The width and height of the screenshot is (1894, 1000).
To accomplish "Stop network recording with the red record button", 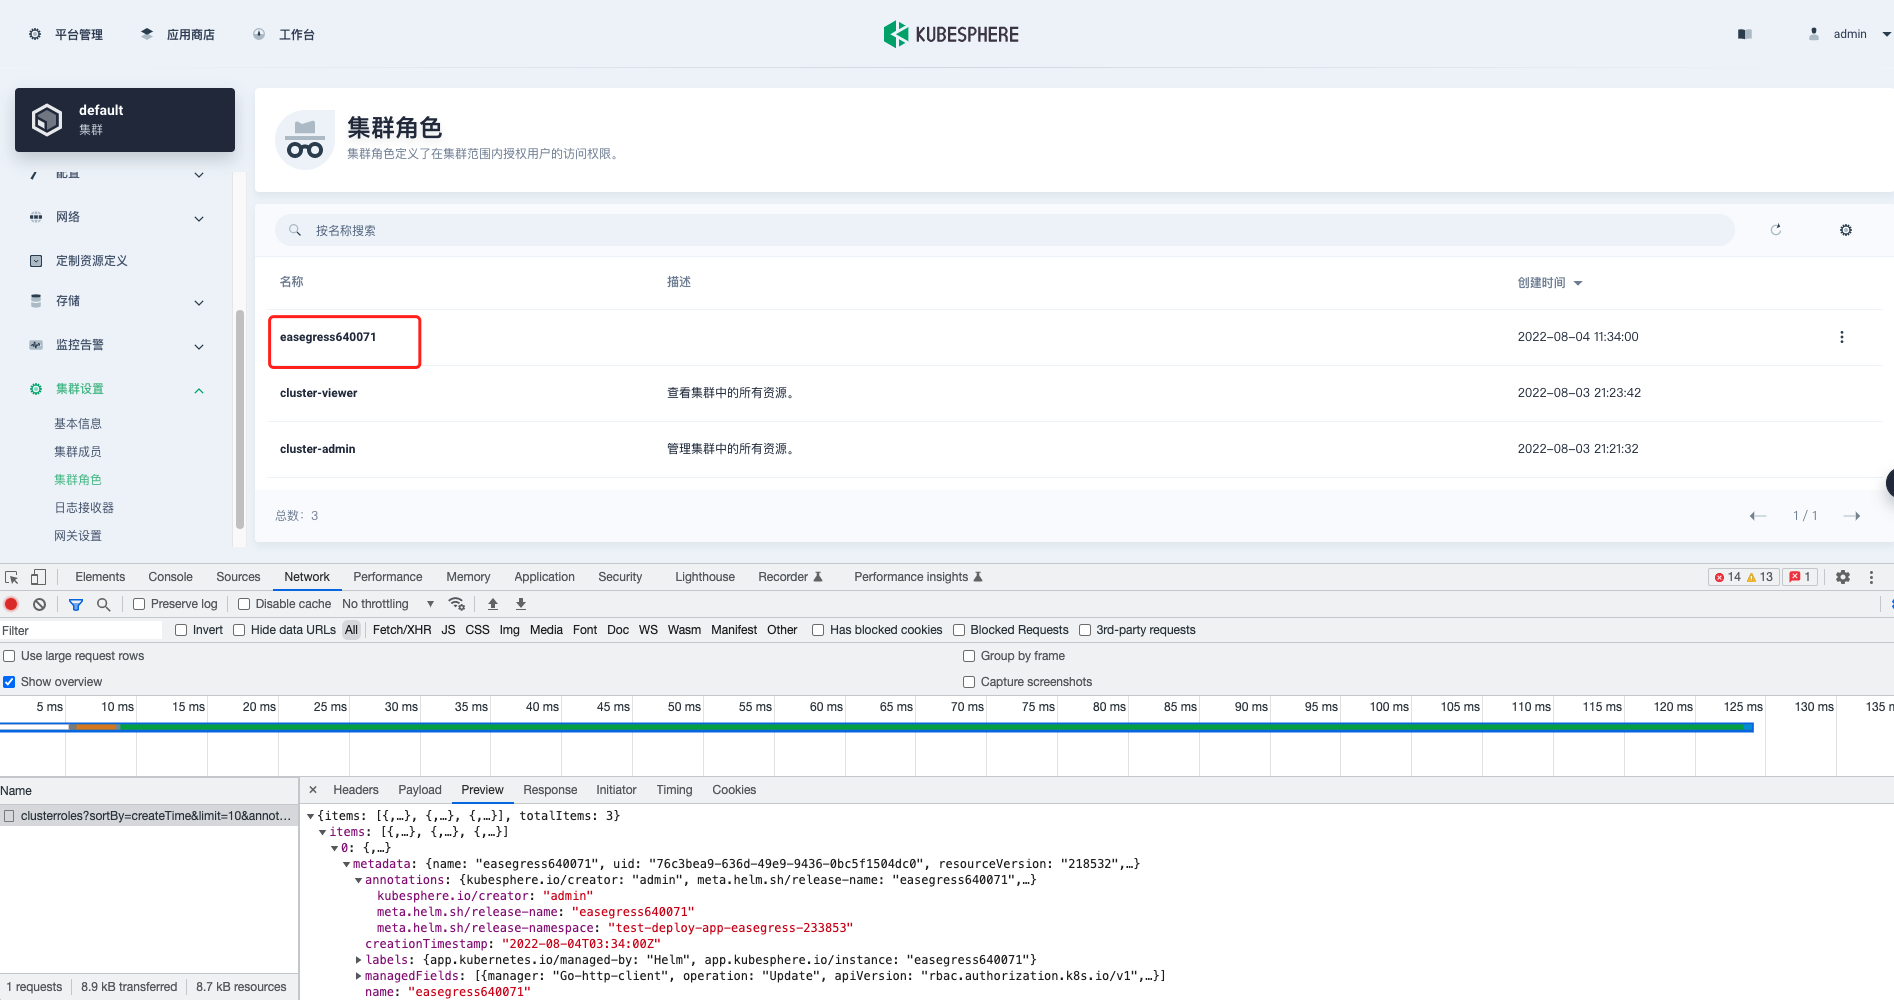I will pyautogui.click(x=11, y=604).
